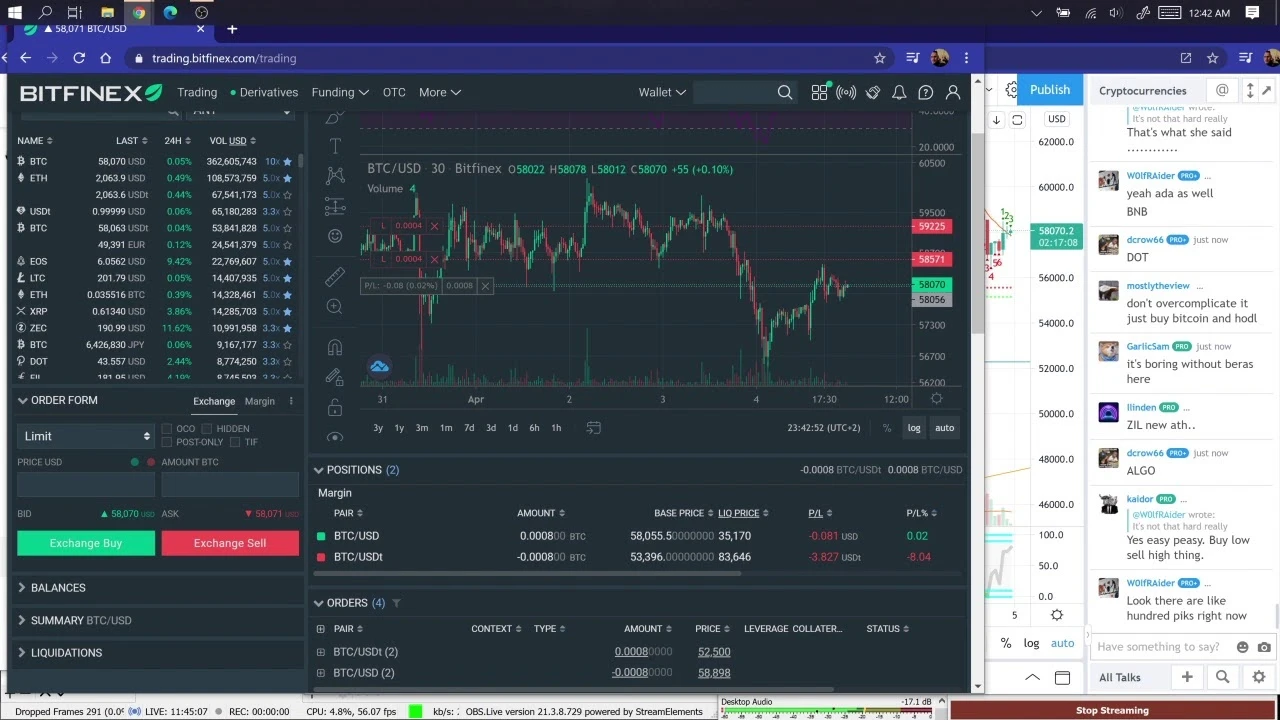Toggle lock all drawings padlock icon

(x=335, y=408)
